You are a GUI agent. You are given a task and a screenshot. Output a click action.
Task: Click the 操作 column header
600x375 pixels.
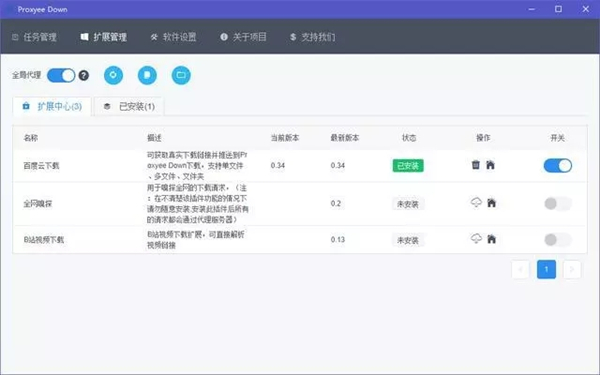pyautogui.click(x=483, y=138)
